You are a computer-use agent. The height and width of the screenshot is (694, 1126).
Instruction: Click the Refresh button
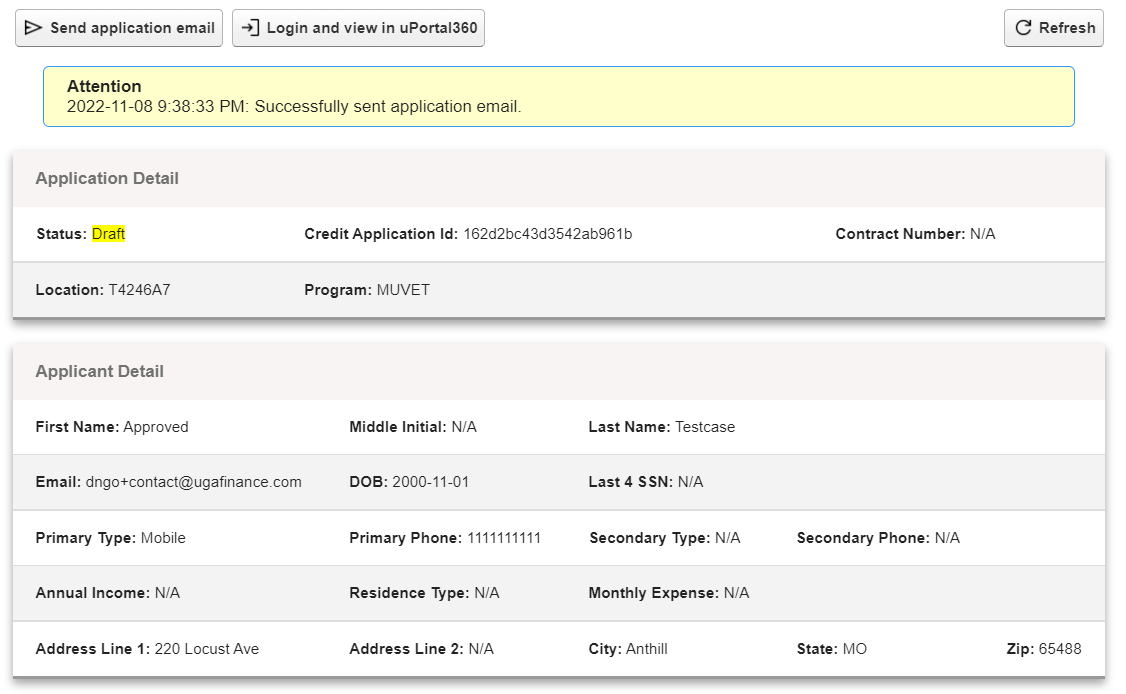pos(1053,28)
